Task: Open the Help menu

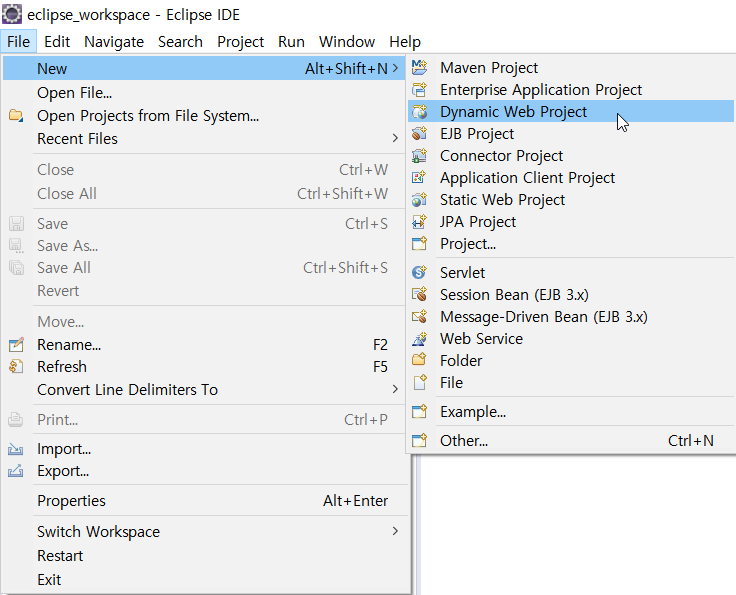Action: point(405,42)
